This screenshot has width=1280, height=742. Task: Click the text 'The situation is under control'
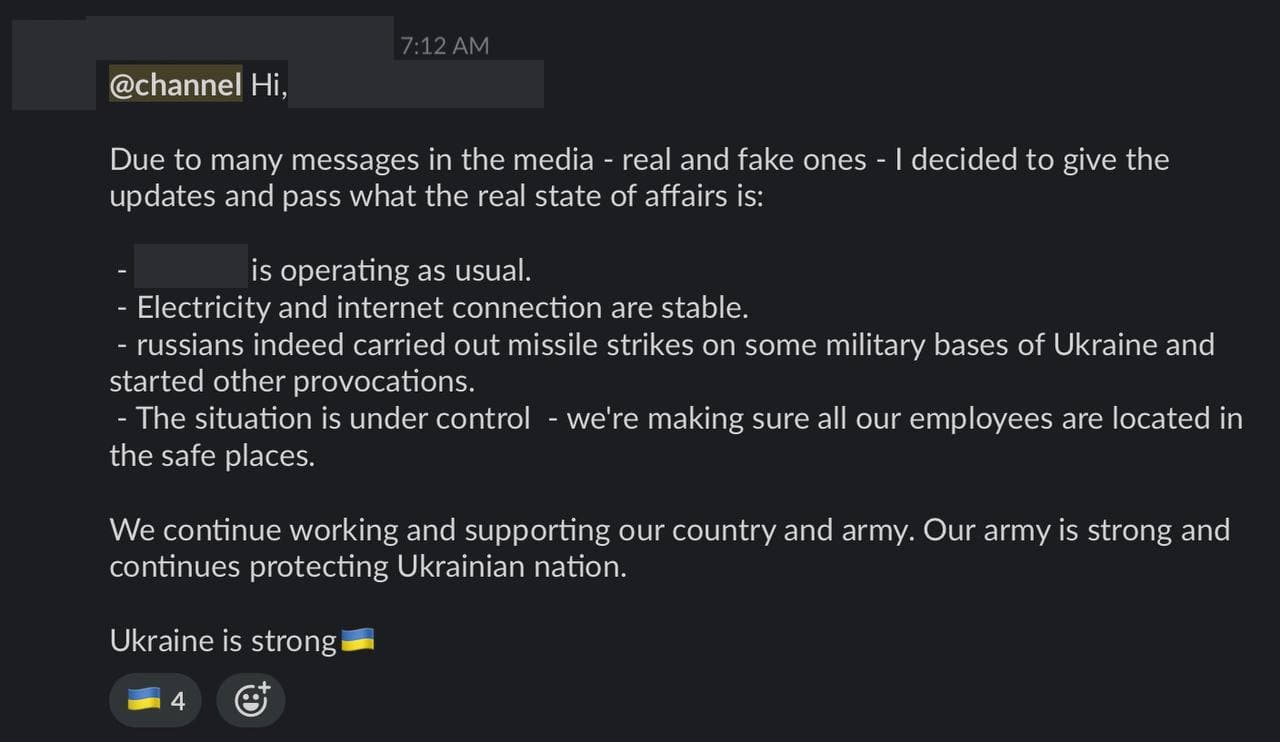point(333,418)
